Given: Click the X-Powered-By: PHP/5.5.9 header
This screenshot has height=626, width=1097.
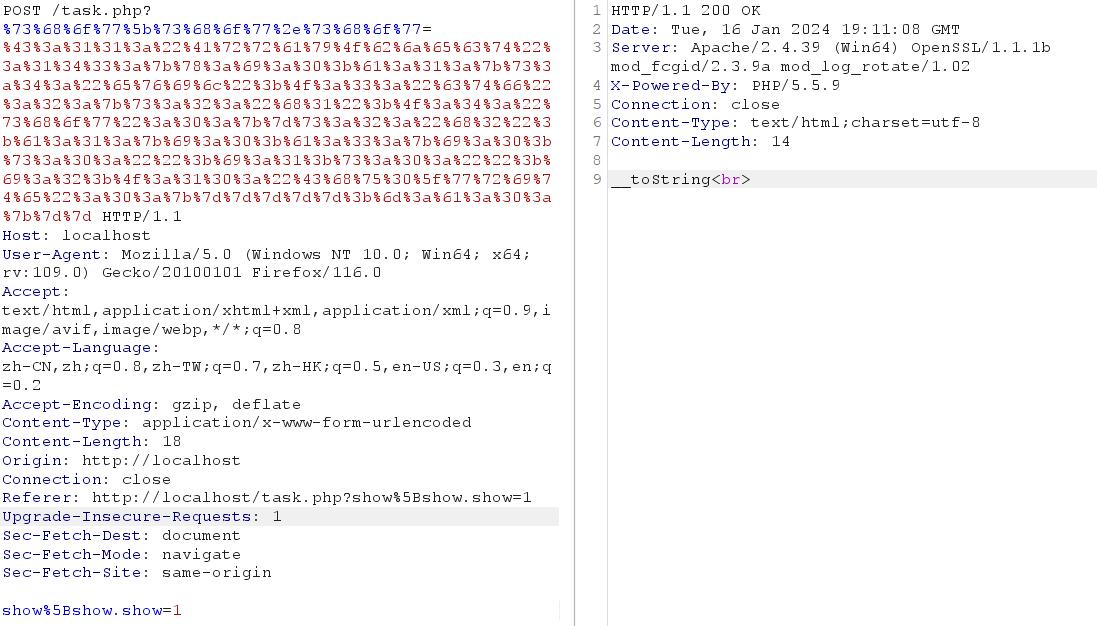Looking at the screenshot, I should coord(725,86).
